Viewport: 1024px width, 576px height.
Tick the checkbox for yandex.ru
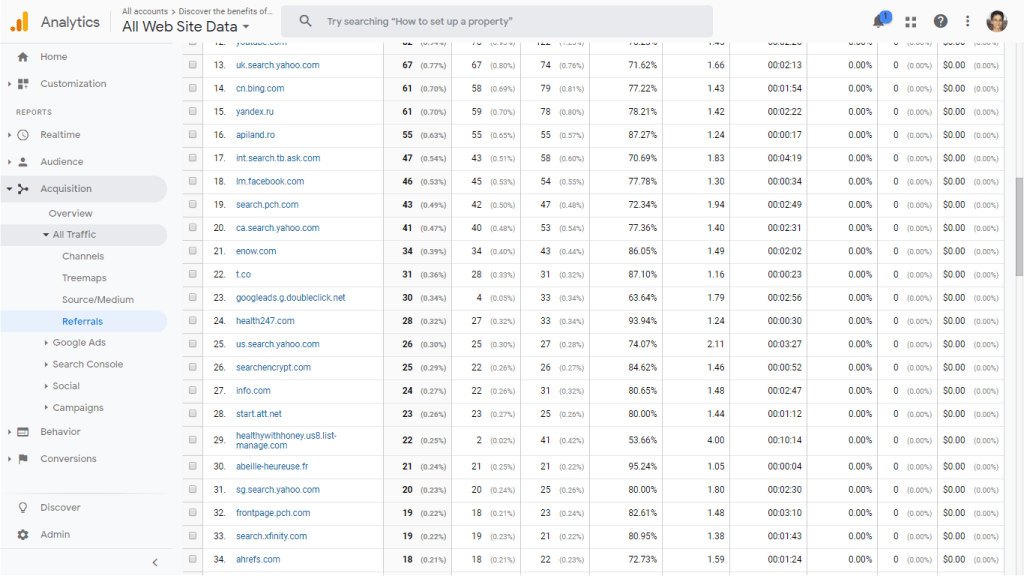193,111
